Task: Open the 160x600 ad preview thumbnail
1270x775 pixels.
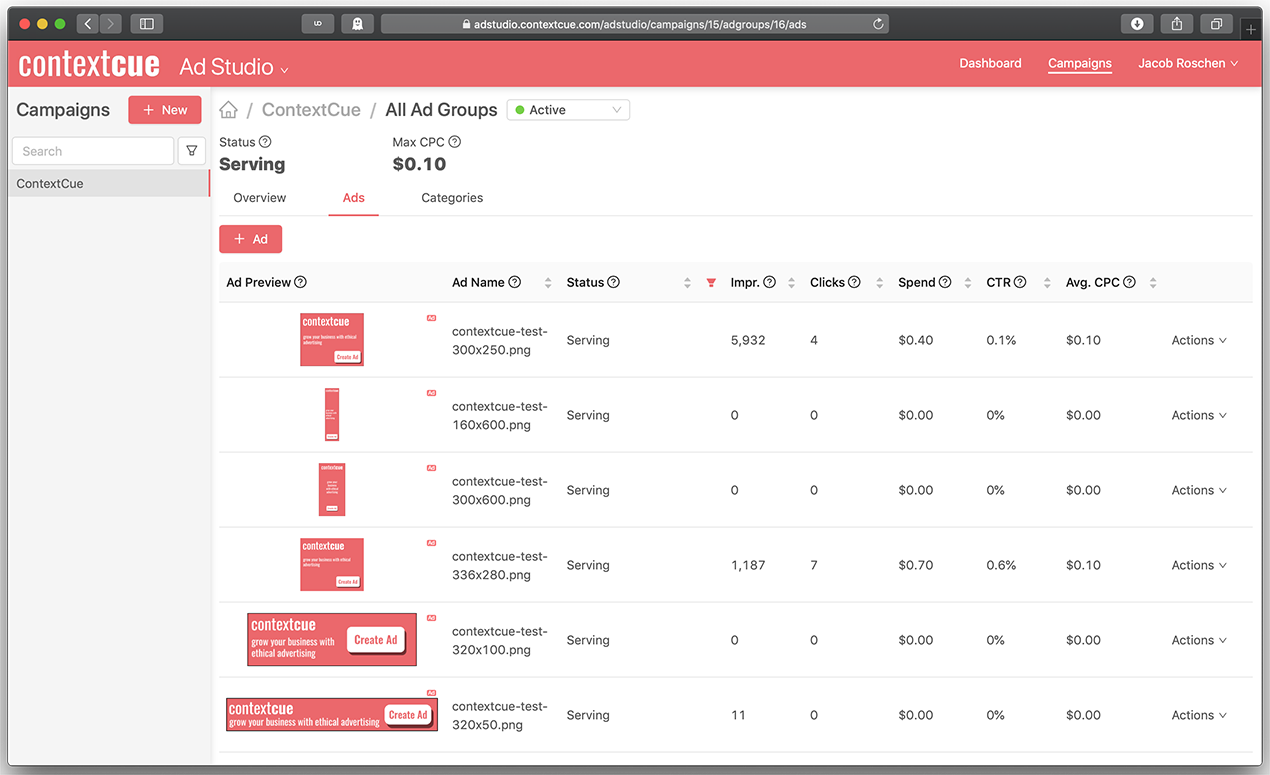Action: click(332, 415)
